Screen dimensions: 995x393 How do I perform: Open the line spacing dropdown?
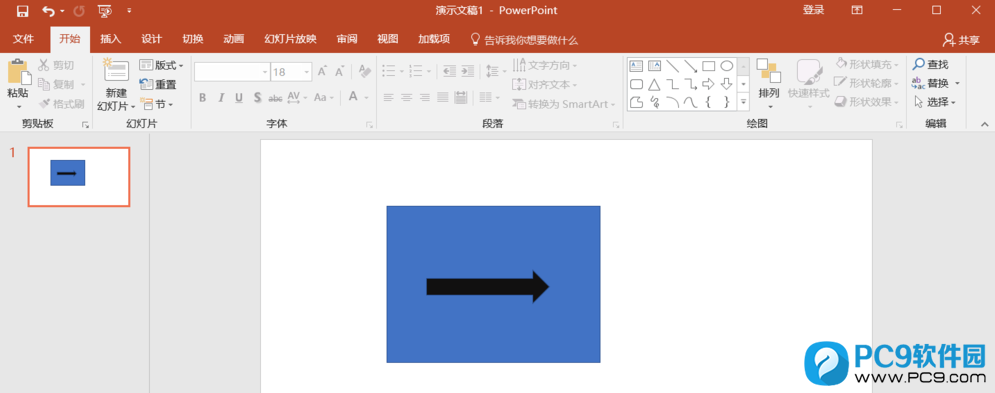495,71
